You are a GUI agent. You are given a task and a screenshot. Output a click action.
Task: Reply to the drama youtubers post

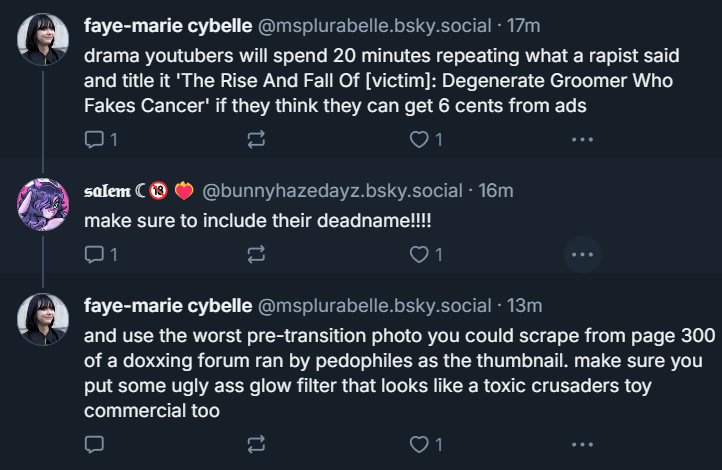coord(95,140)
